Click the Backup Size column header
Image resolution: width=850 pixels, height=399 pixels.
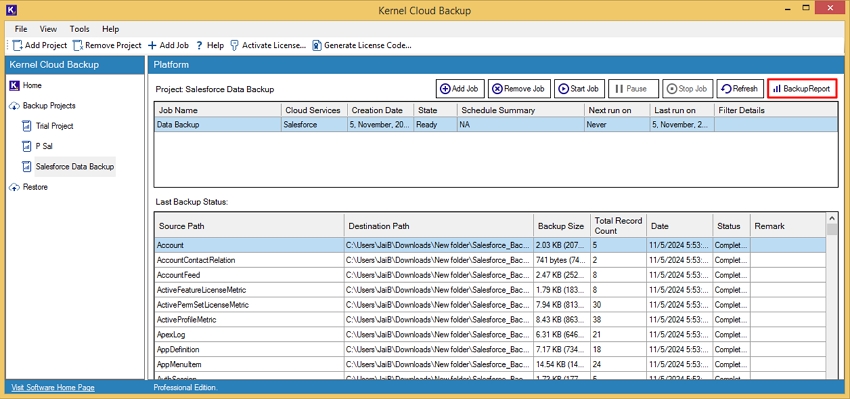pos(562,226)
